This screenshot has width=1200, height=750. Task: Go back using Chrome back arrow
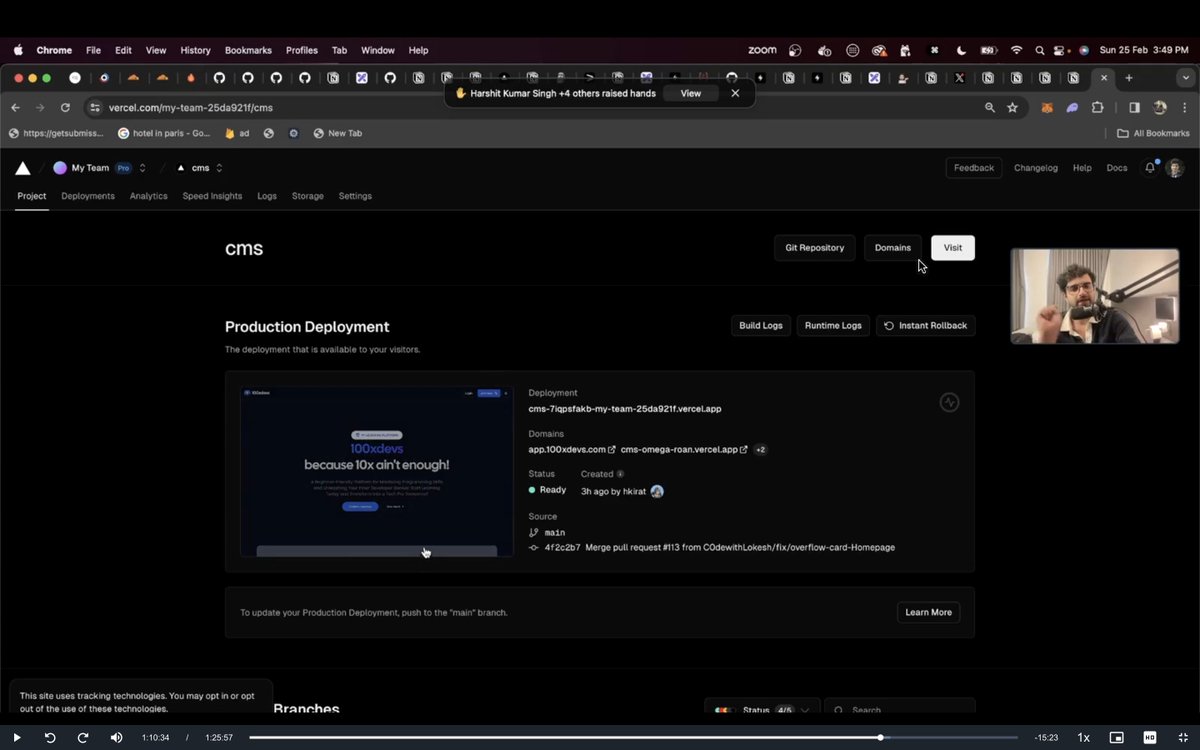[15, 107]
